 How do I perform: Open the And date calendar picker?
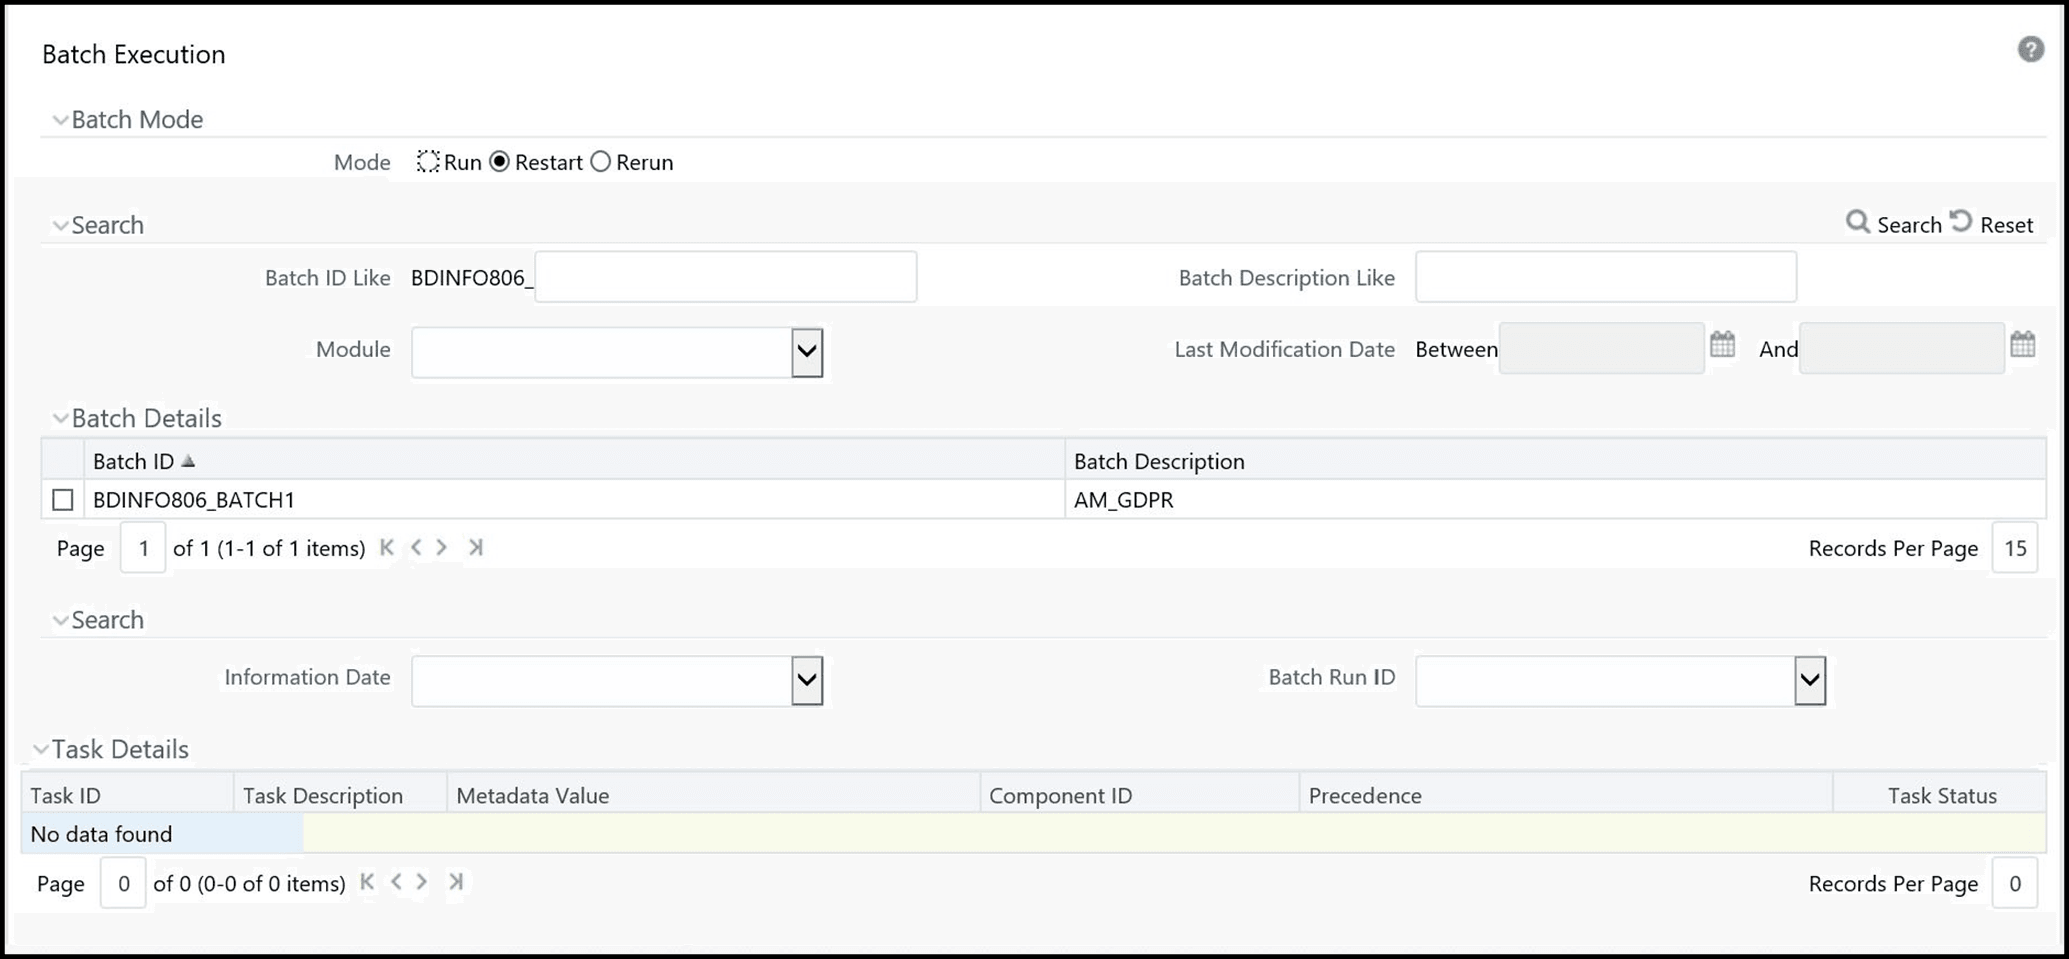click(x=2022, y=345)
